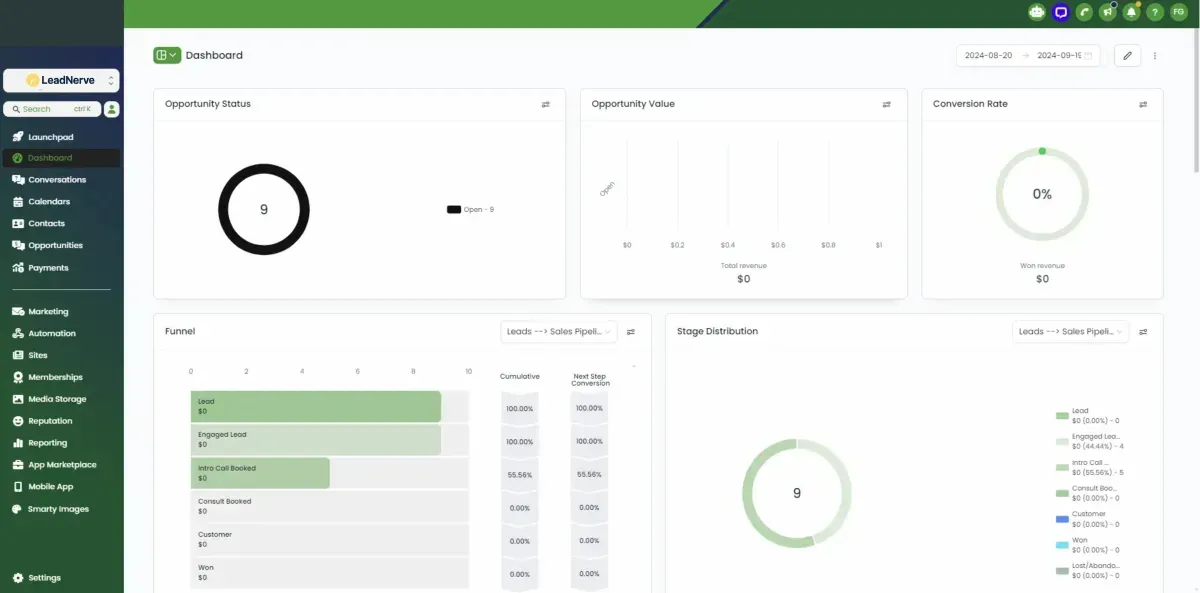Viewport: 1200px width, 593px height.
Task: Open the notifications bell icon
Action: point(1131,12)
